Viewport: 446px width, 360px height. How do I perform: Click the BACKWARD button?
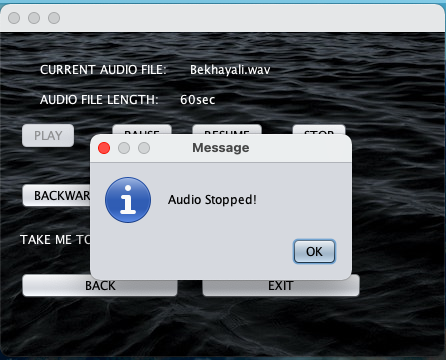pyautogui.click(x=57, y=195)
